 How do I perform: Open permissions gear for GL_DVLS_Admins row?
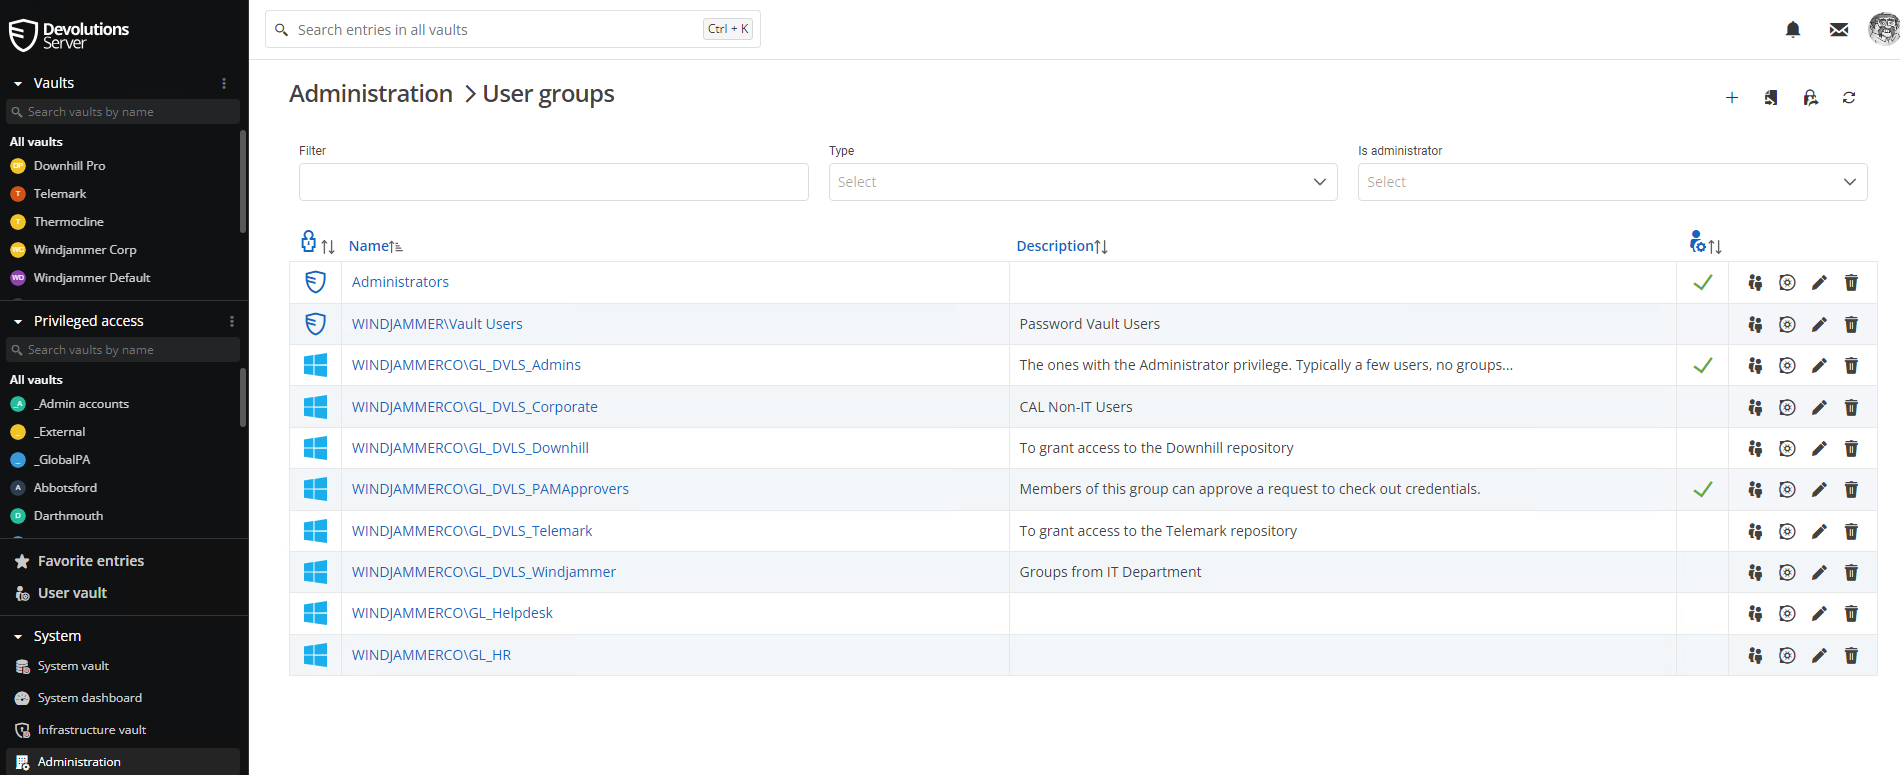point(1787,365)
